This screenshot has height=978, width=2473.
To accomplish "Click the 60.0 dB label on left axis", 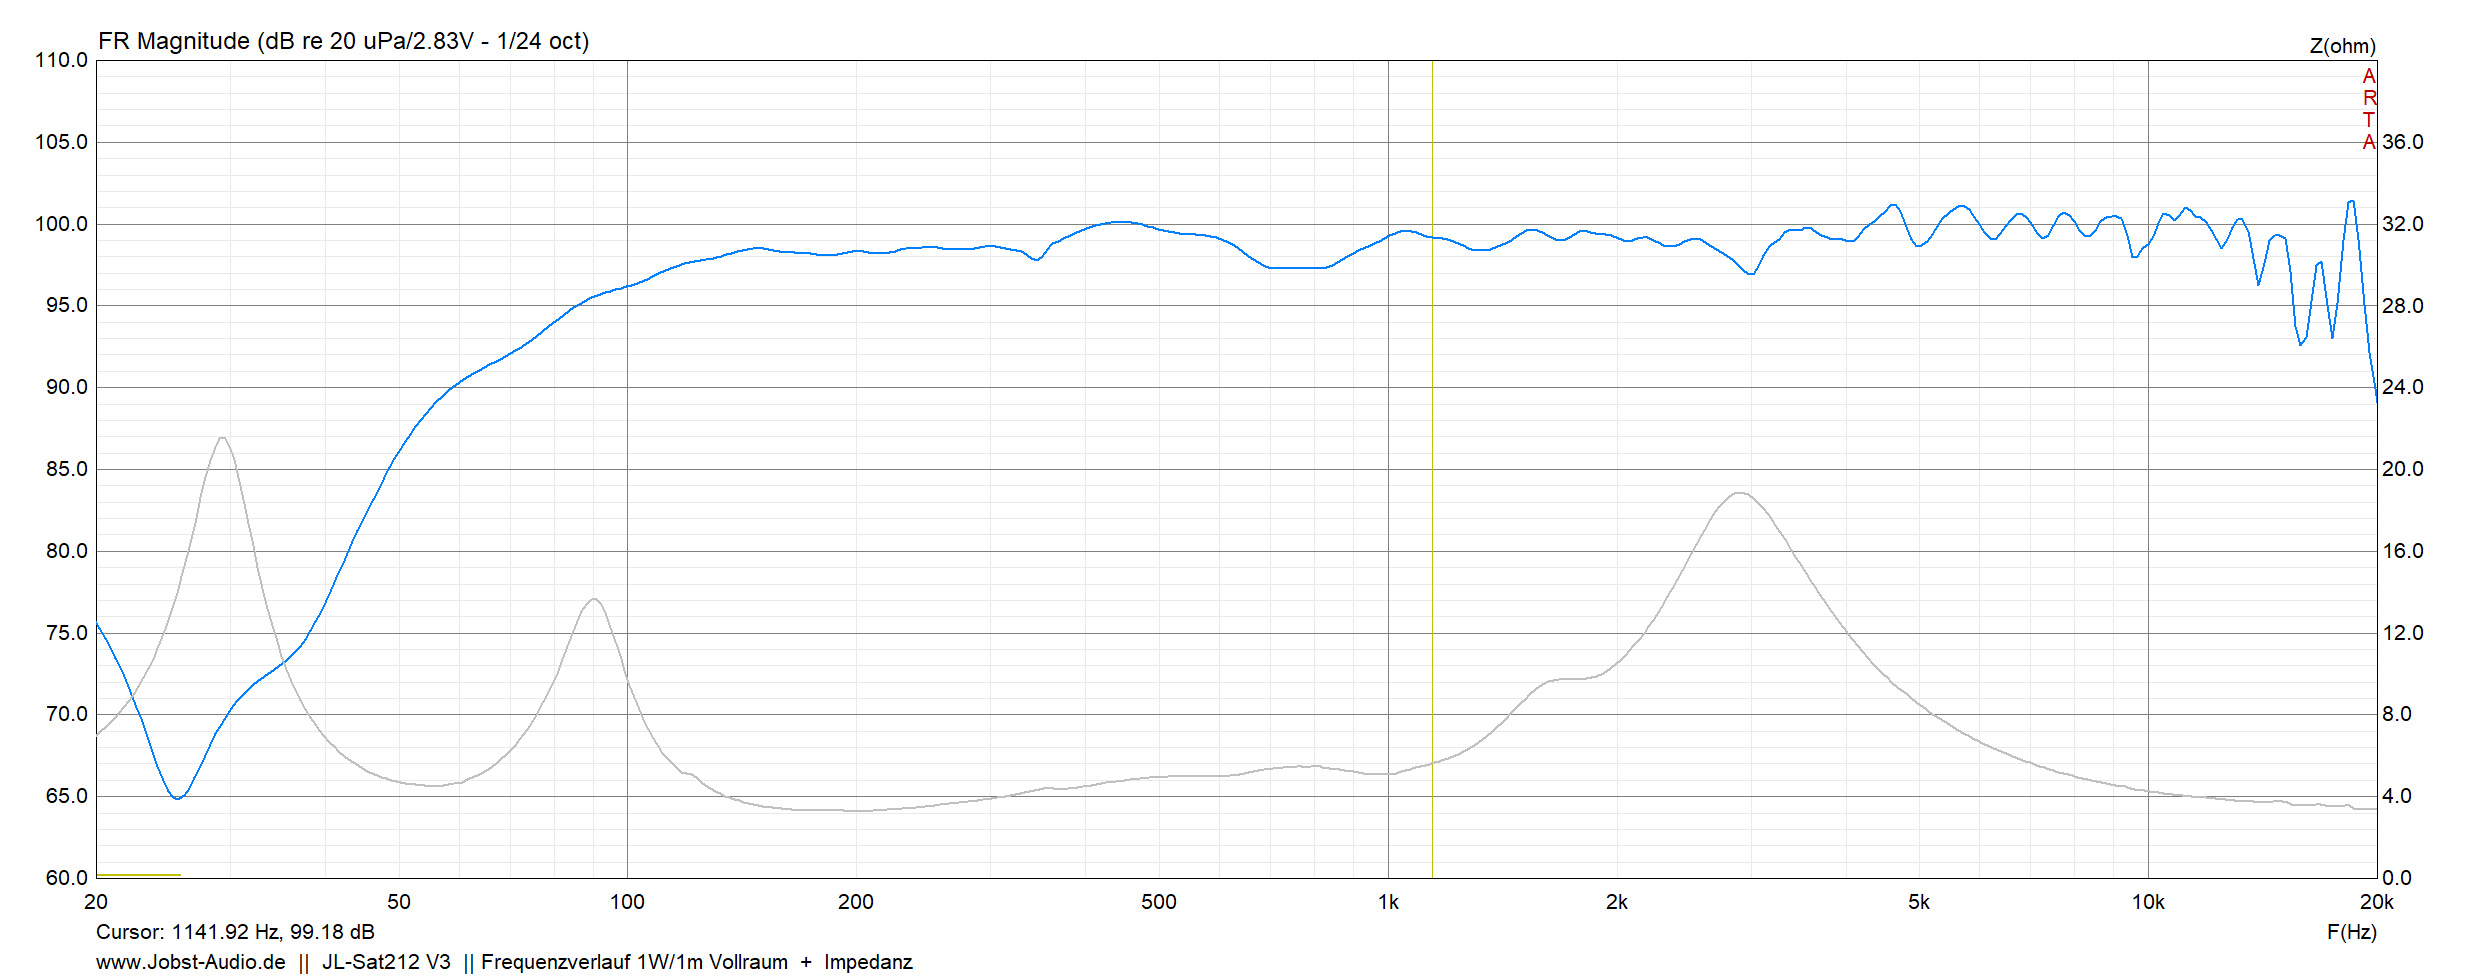I will pos(66,878).
